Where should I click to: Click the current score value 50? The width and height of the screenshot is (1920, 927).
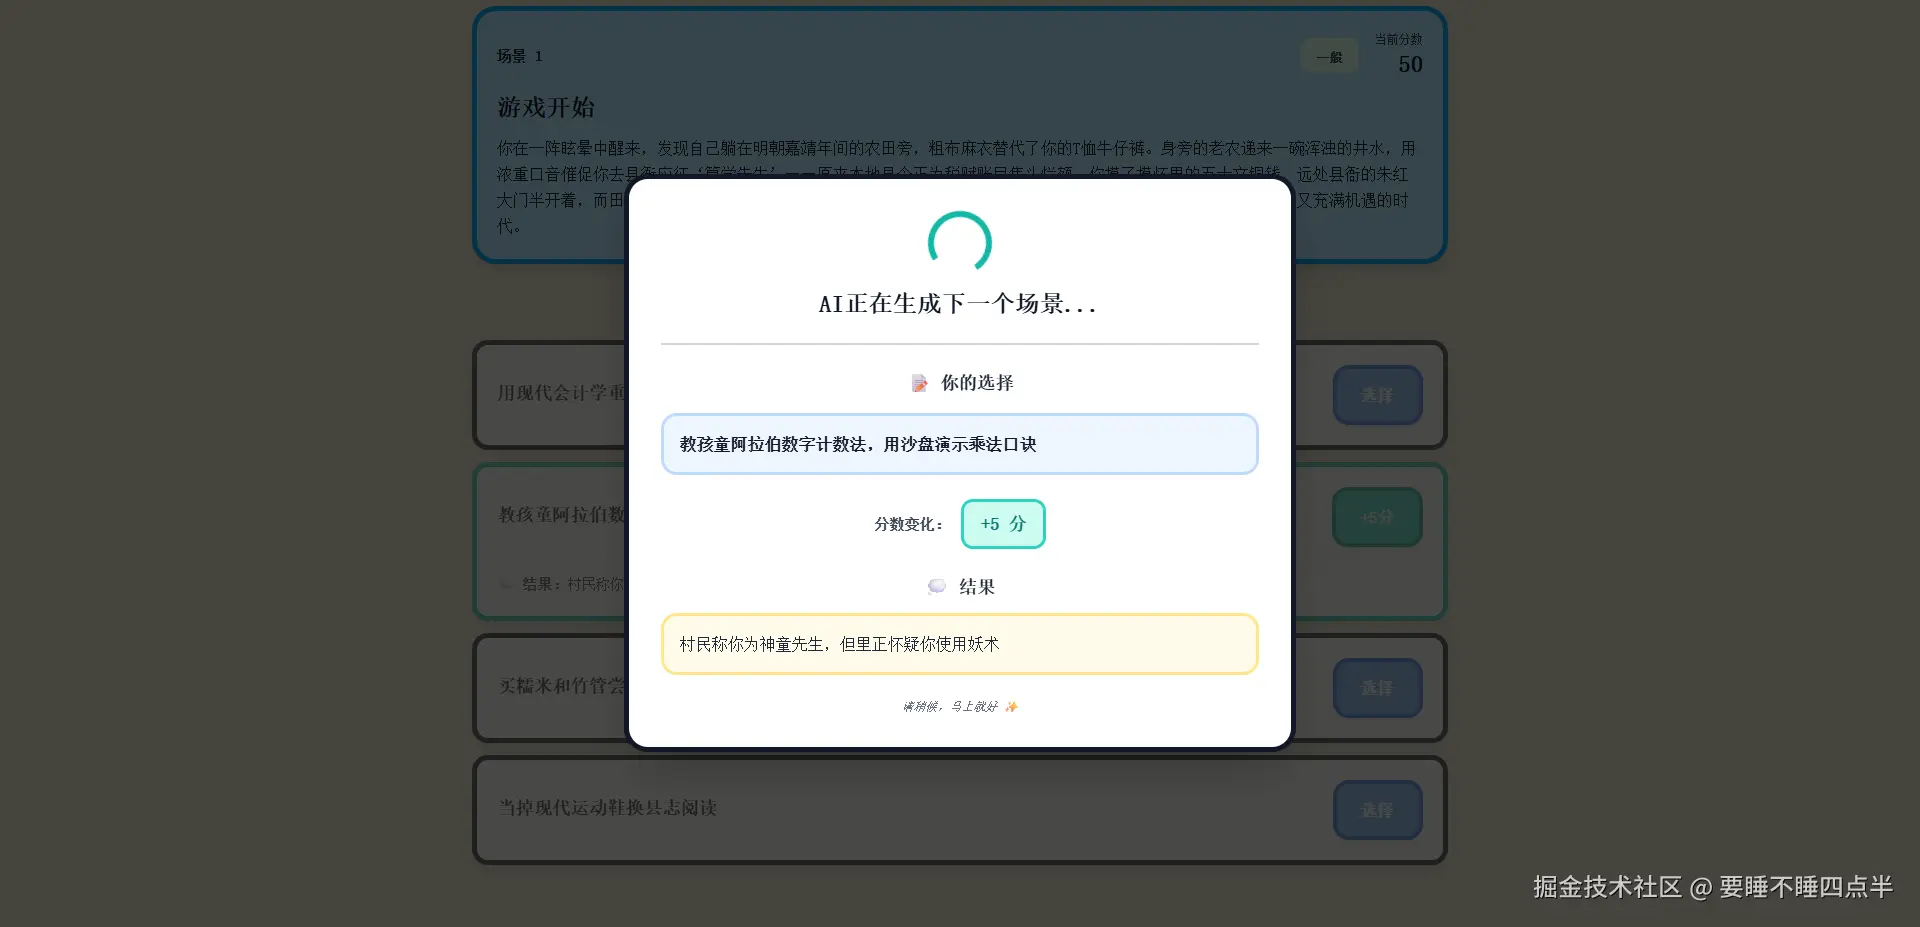(x=1410, y=64)
